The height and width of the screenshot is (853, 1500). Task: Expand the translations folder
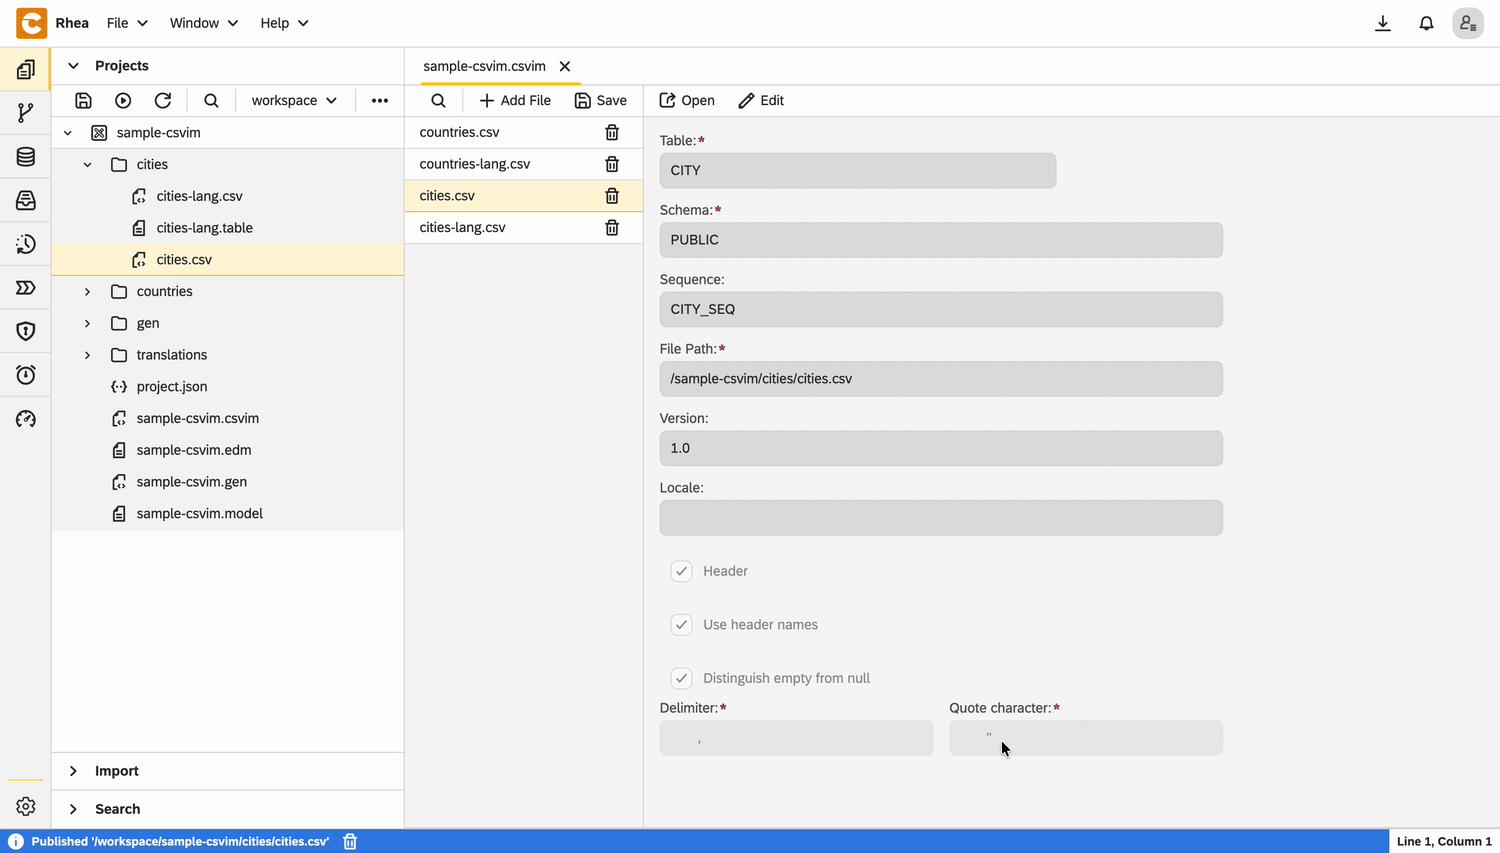[88, 355]
